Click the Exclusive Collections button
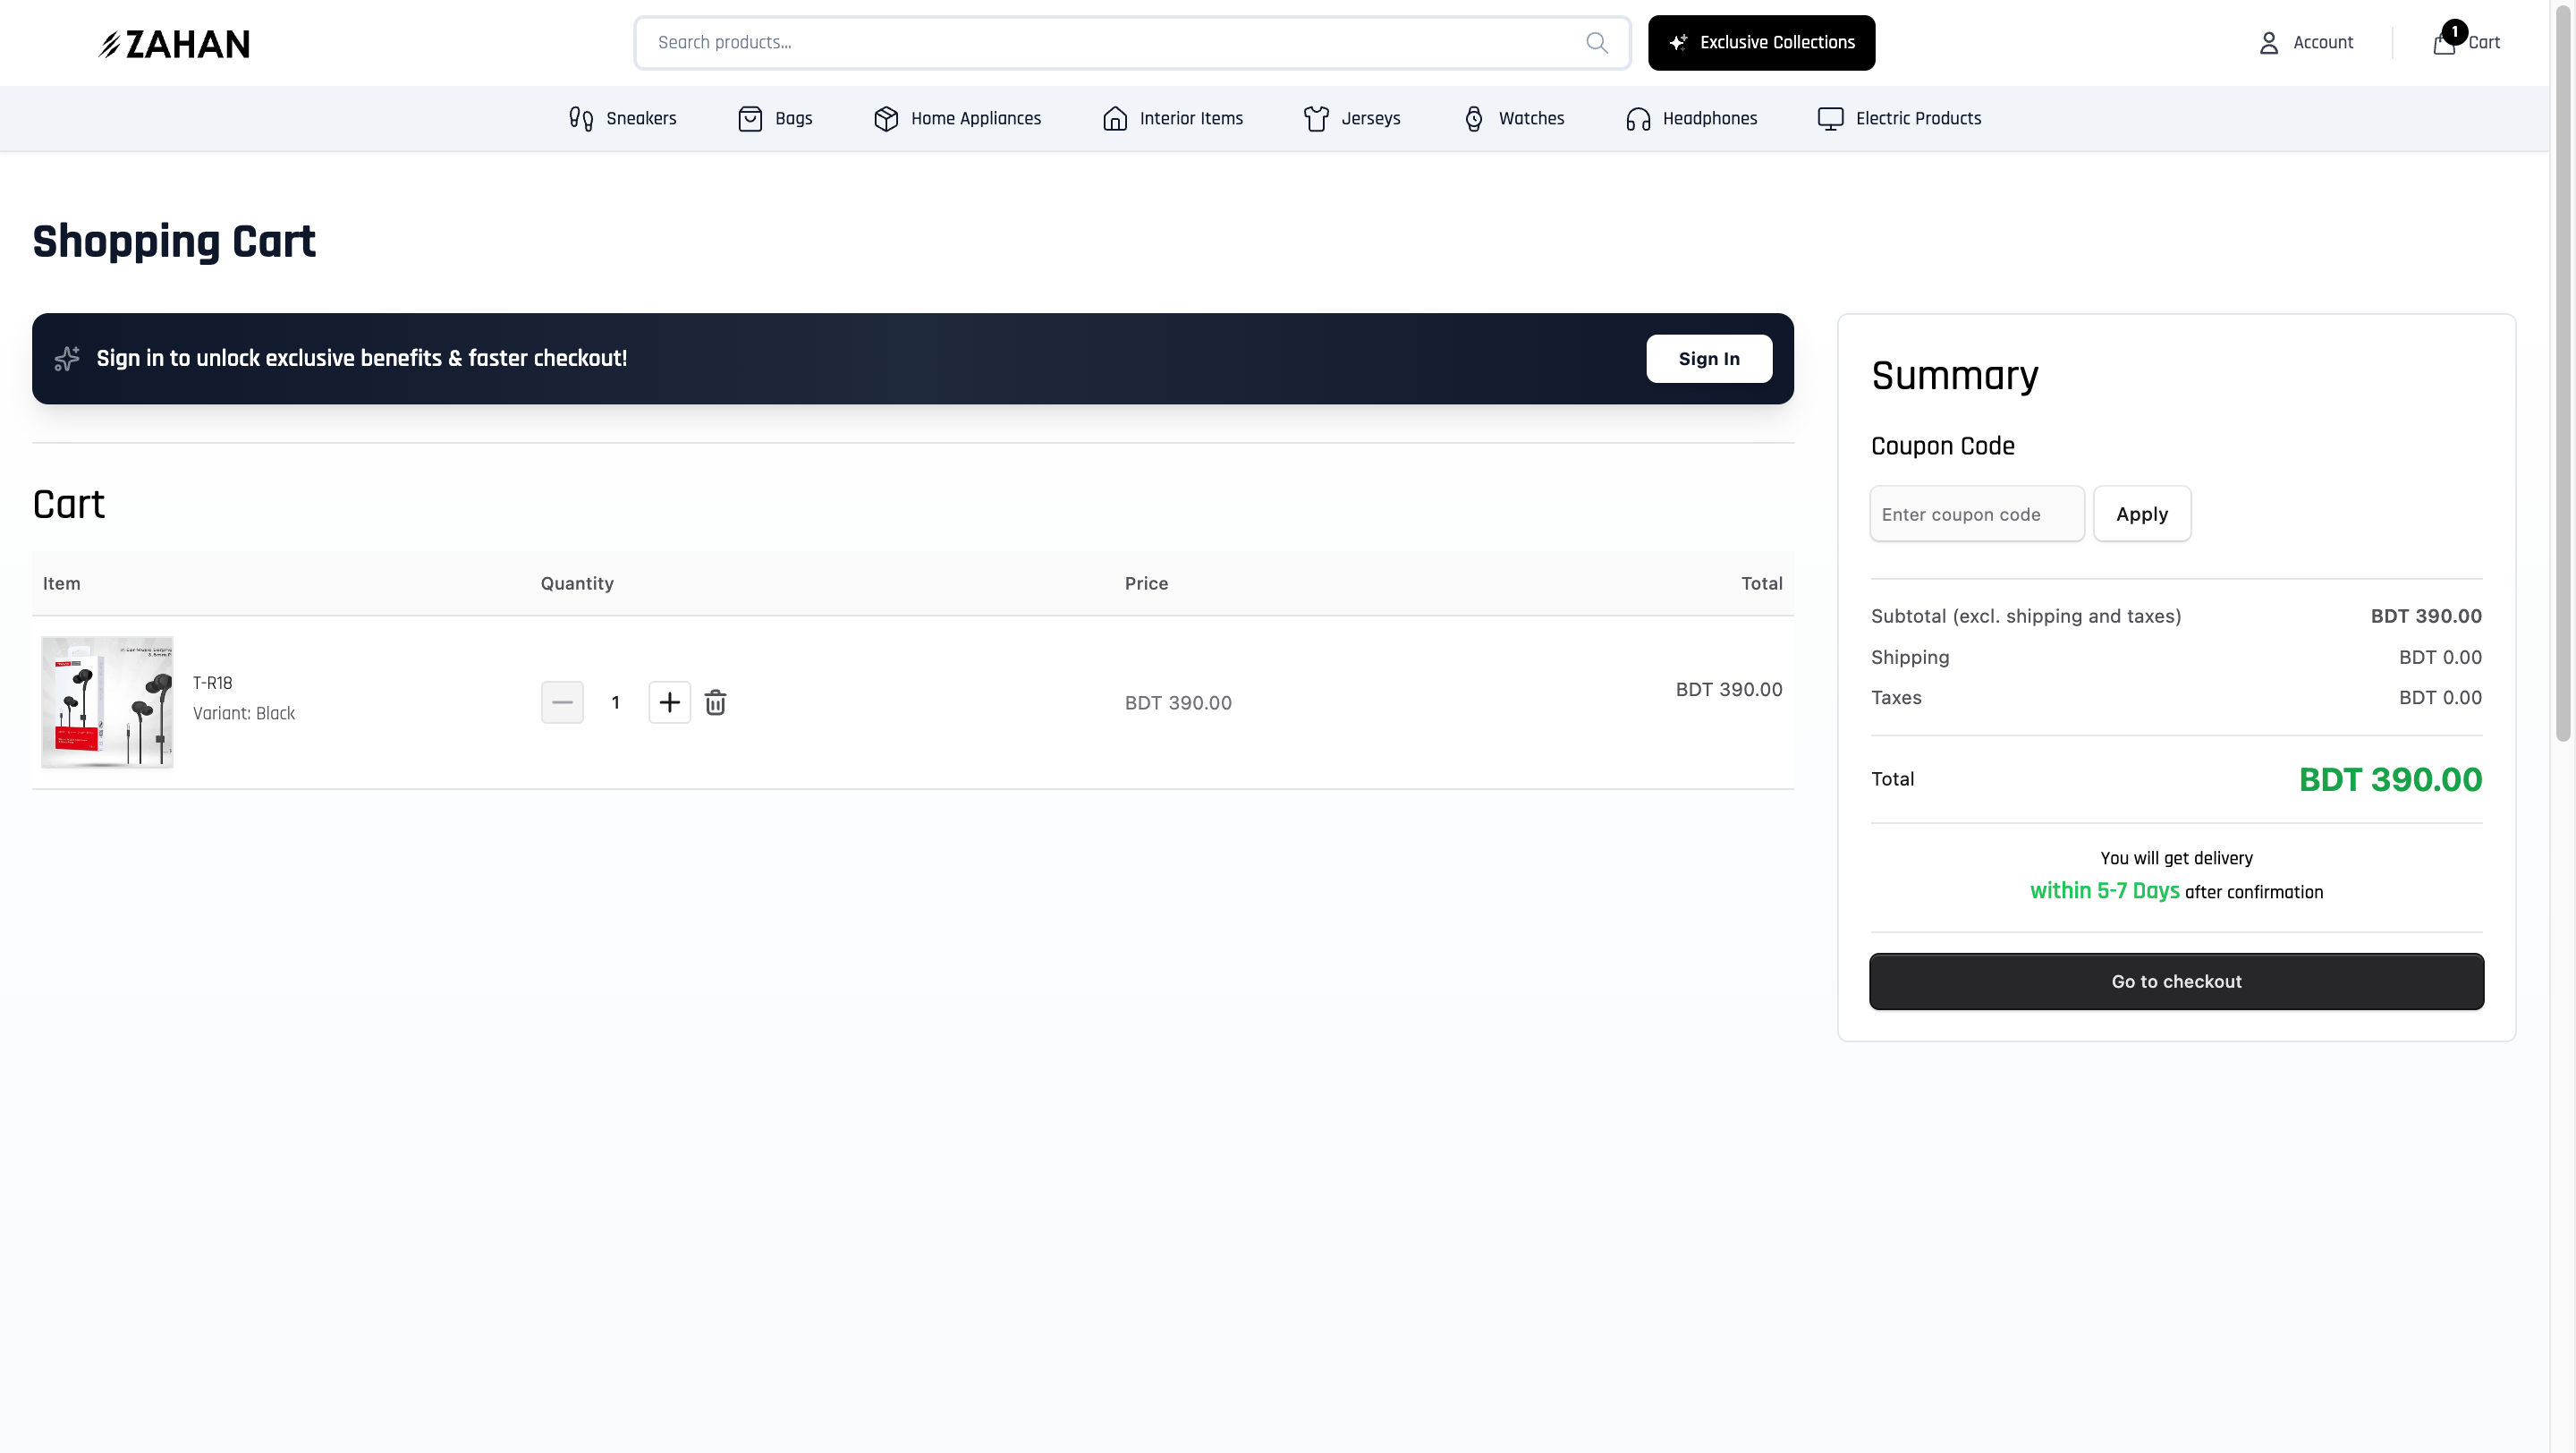This screenshot has height=1453, width=2576. [1761, 42]
